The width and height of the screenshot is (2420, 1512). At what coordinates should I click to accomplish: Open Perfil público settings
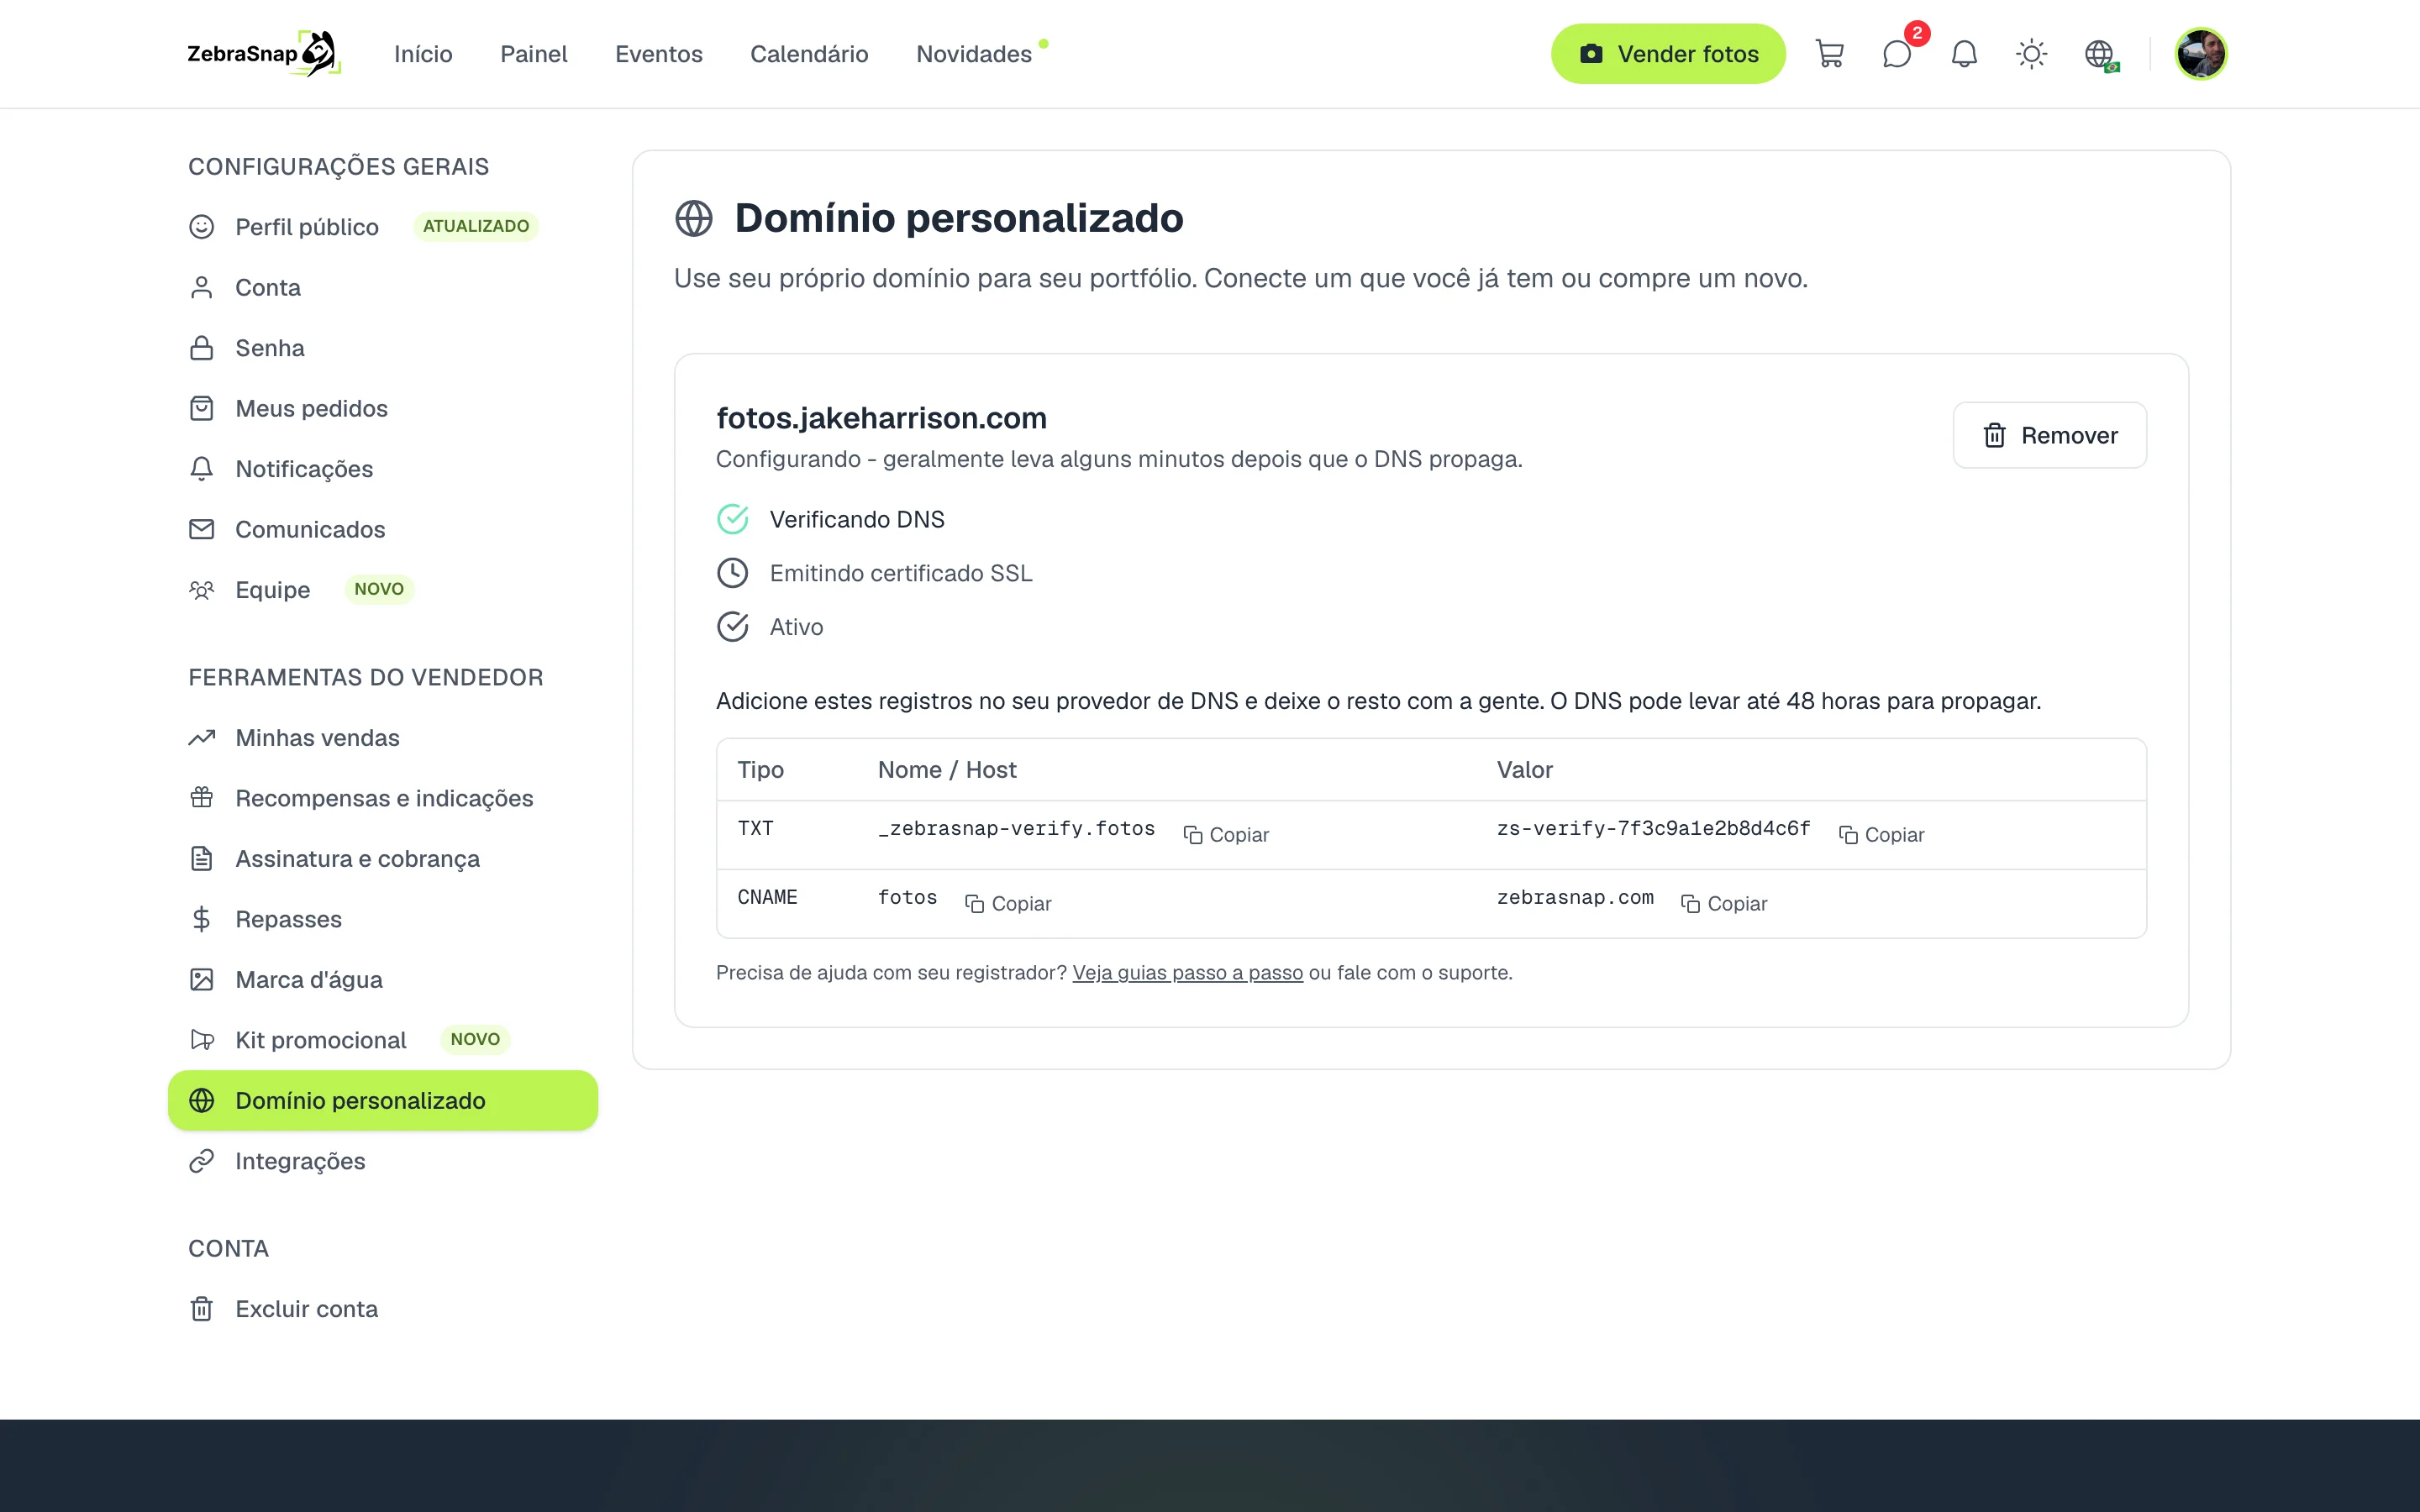(383, 227)
